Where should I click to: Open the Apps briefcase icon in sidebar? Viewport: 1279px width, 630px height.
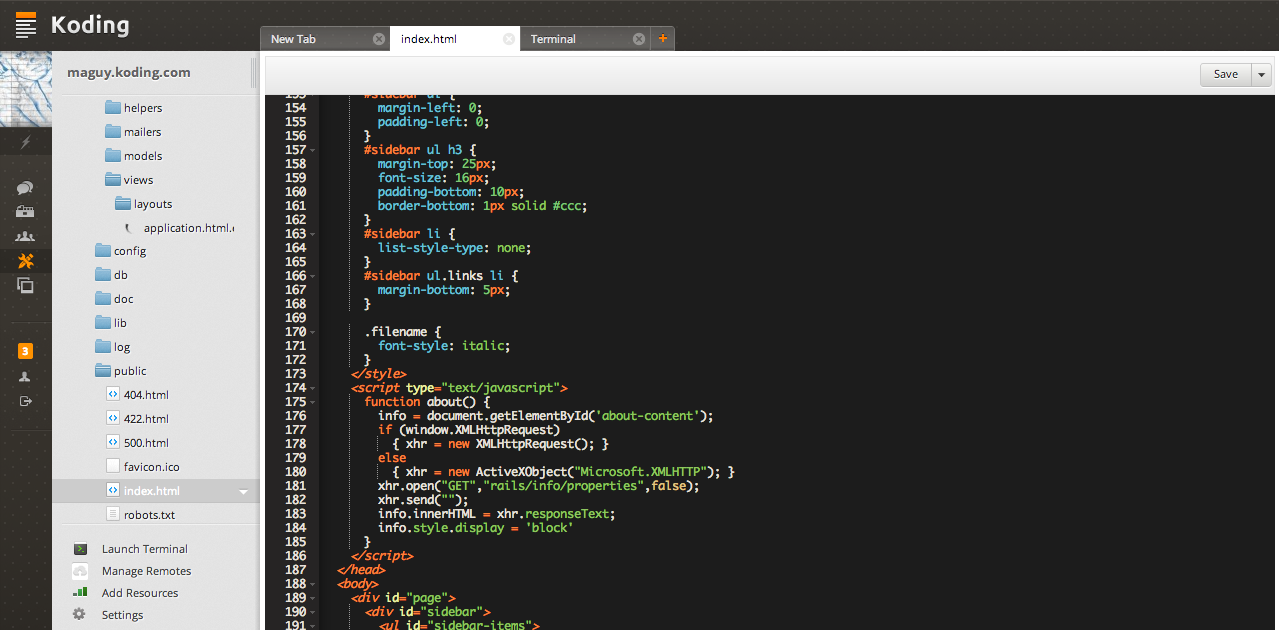tap(25, 211)
